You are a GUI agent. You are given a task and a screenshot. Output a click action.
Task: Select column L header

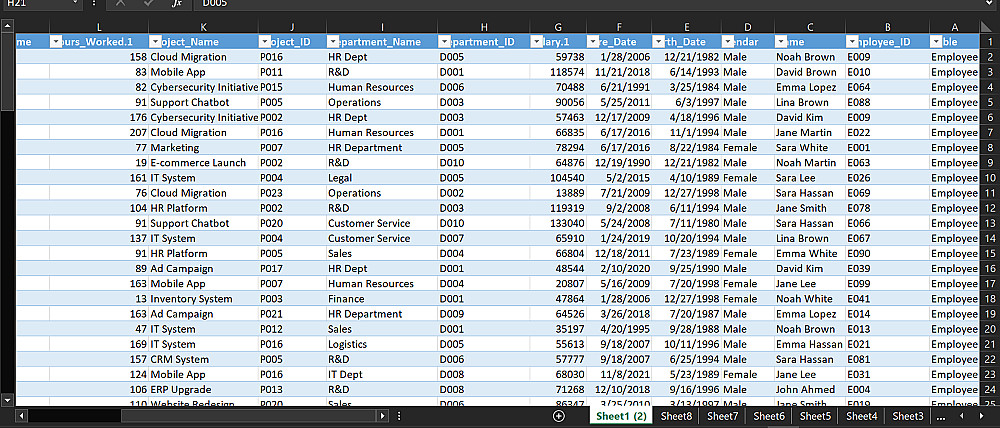[99, 26]
